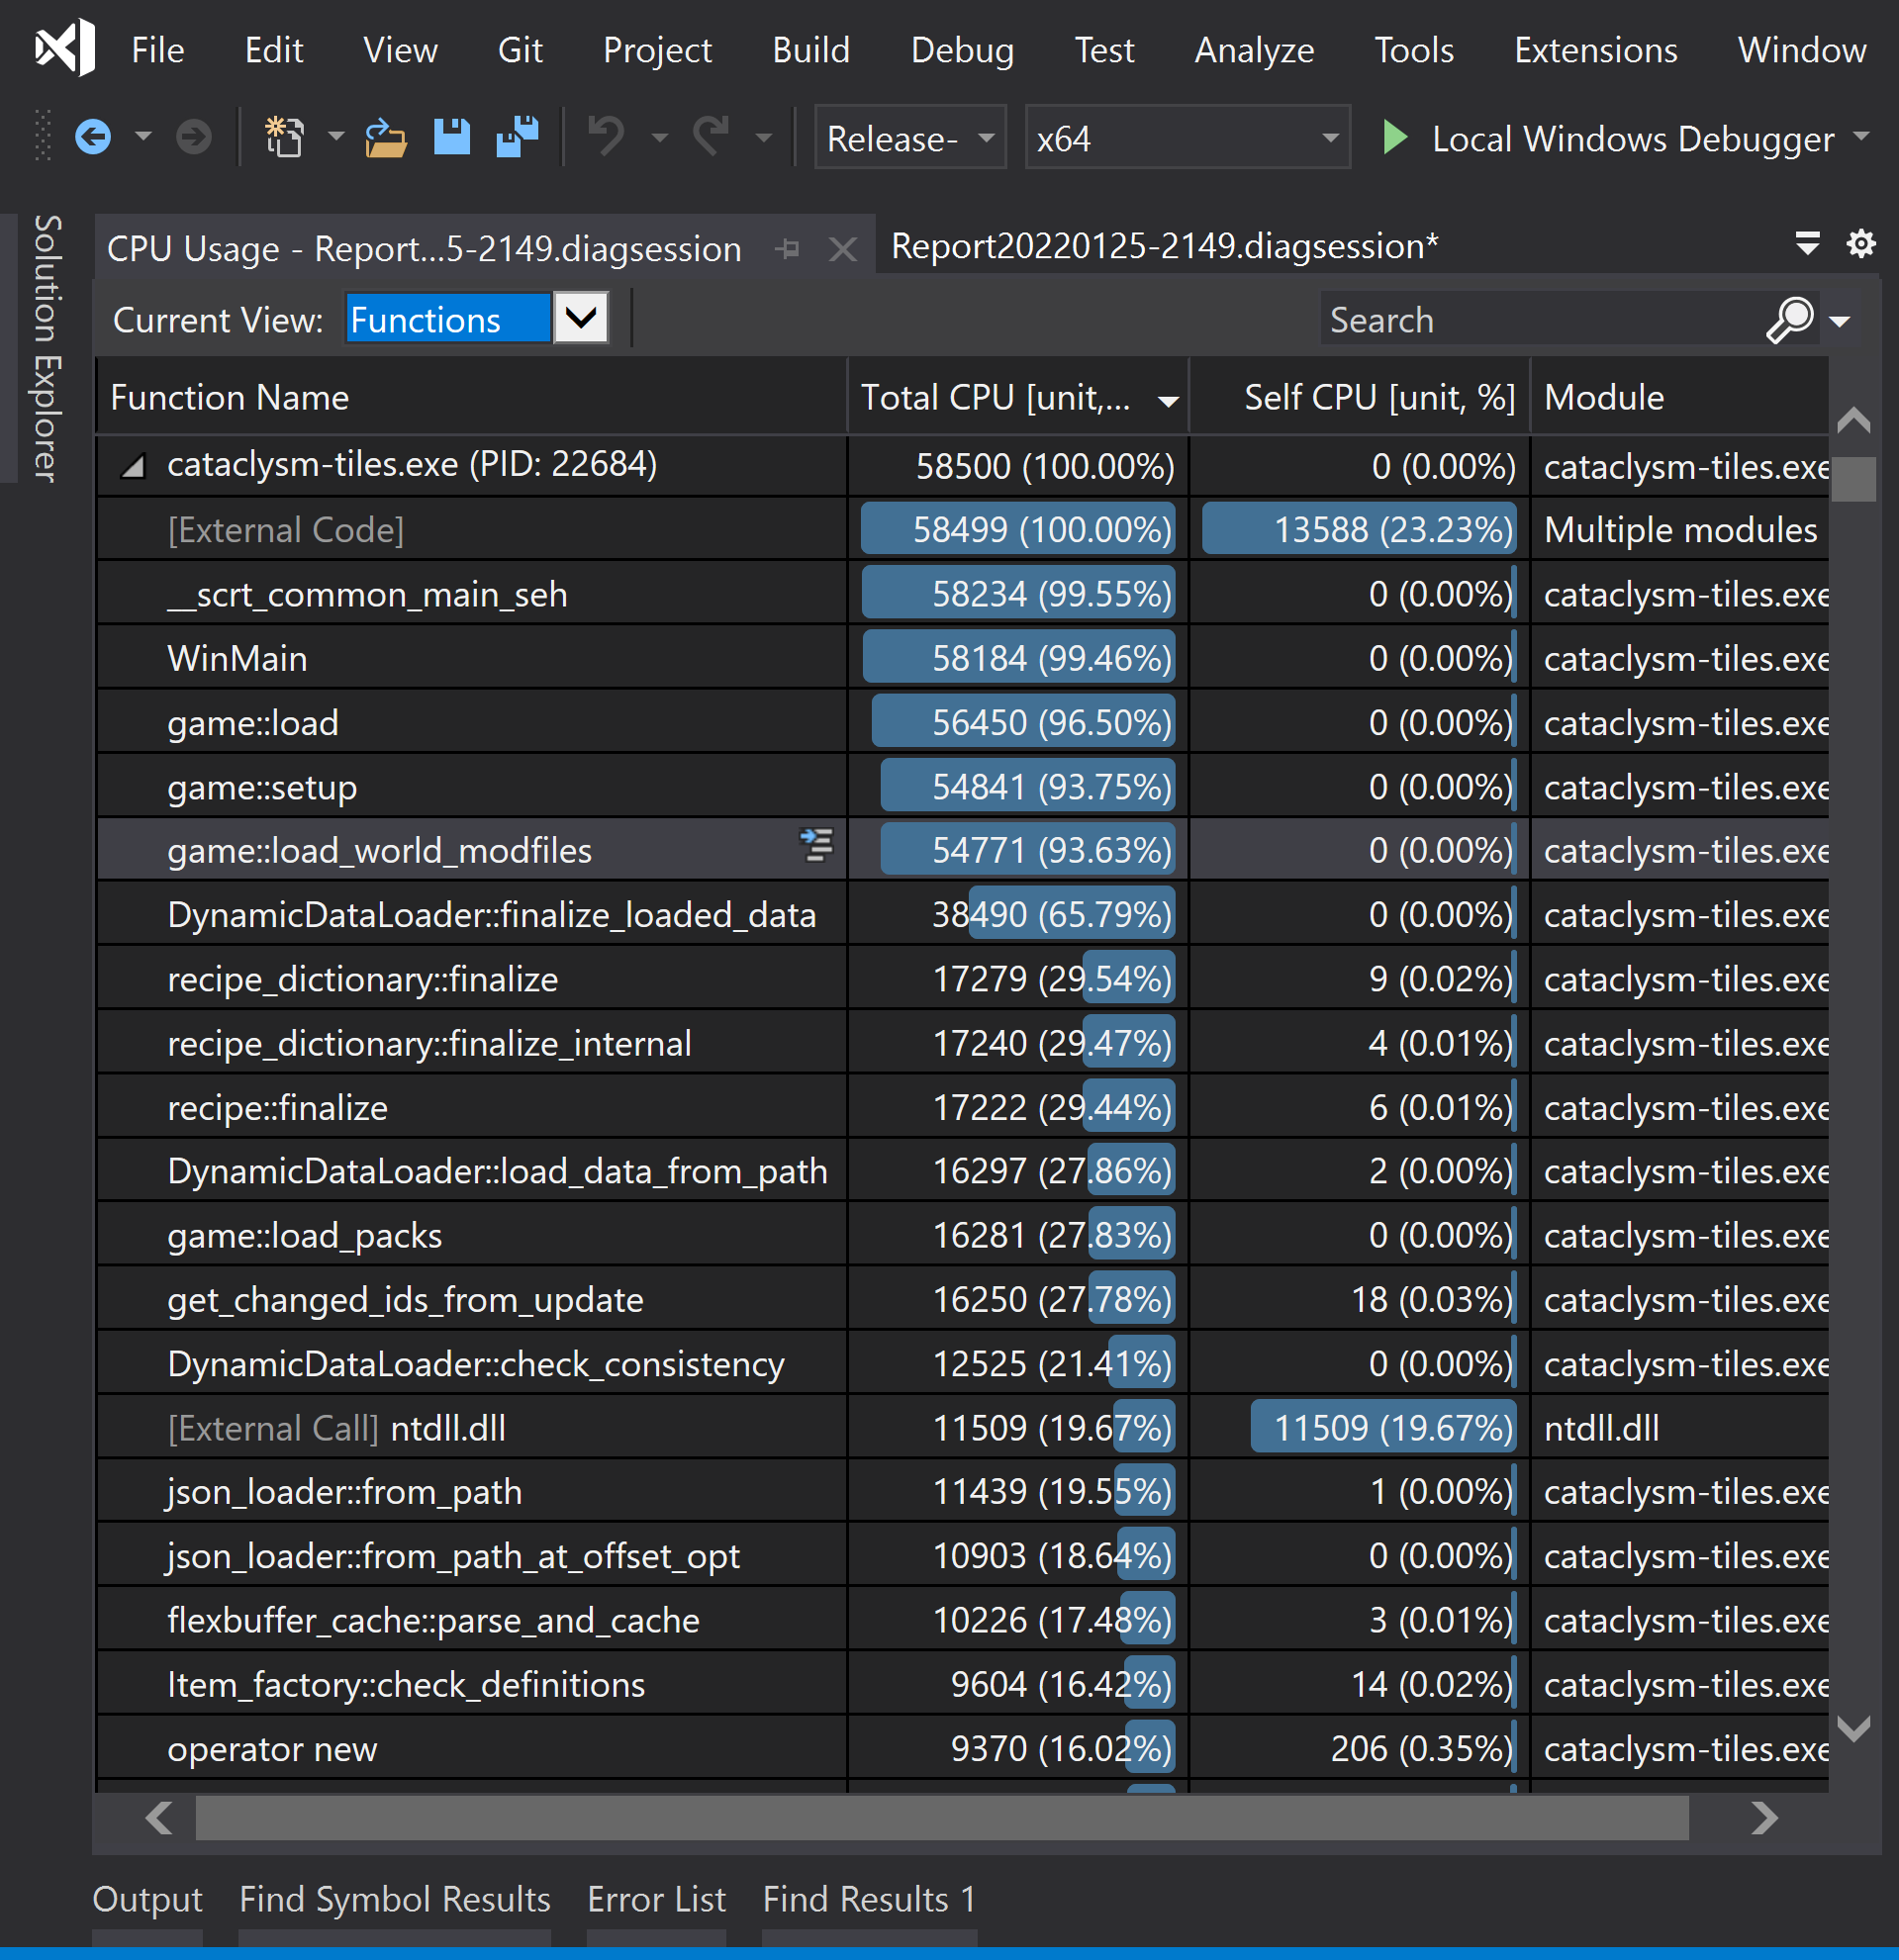Image resolution: width=1899 pixels, height=1960 pixels.
Task: Open the back navigation history dropdown
Action: click(x=143, y=136)
